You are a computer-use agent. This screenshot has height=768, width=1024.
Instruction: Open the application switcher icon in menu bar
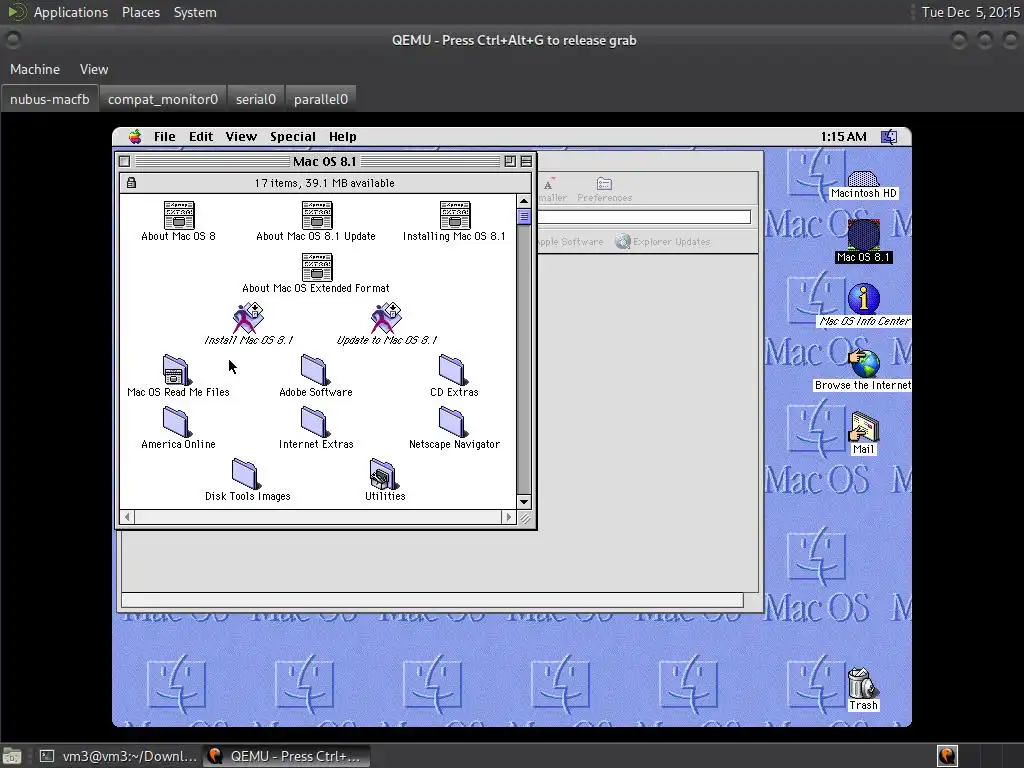pos(889,136)
